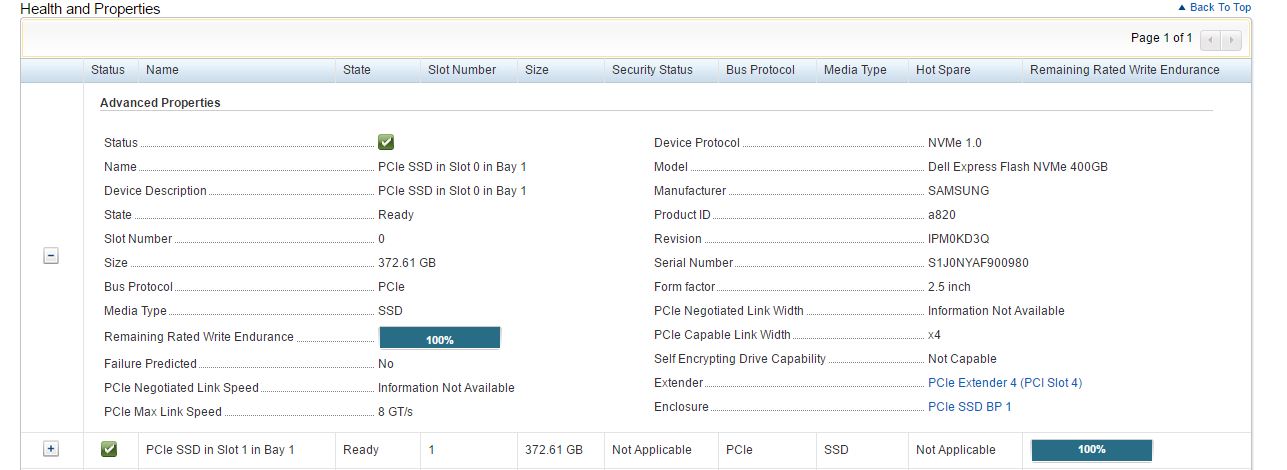Select the Self Encrypting Drive value 'Not Capable'
The height and width of the screenshot is (470, 1287).
962,359
